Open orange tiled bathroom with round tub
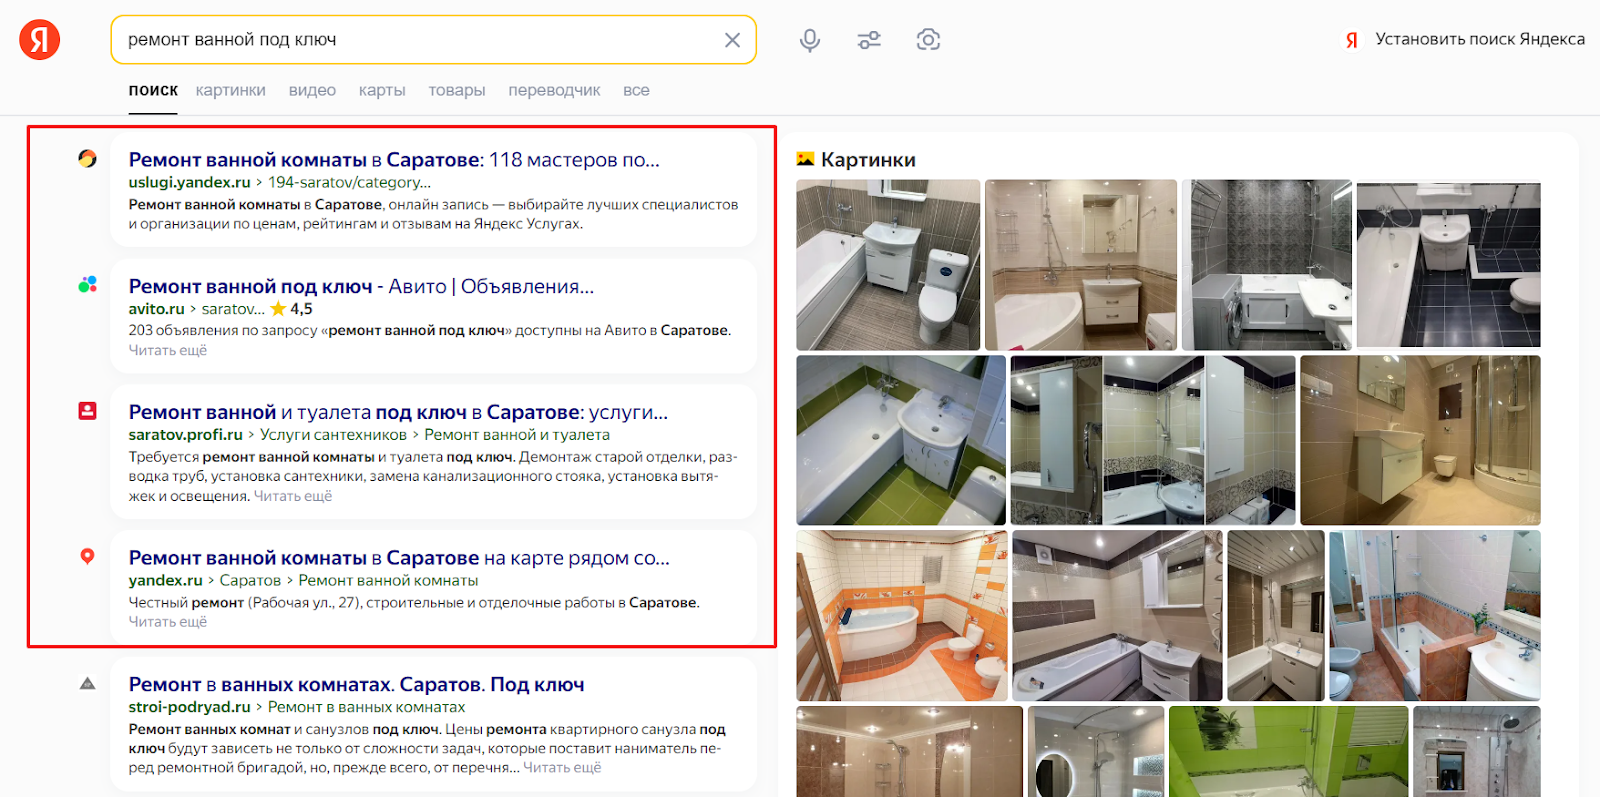The width and height of the screenshot is (1600, 797). click(902, 616)
